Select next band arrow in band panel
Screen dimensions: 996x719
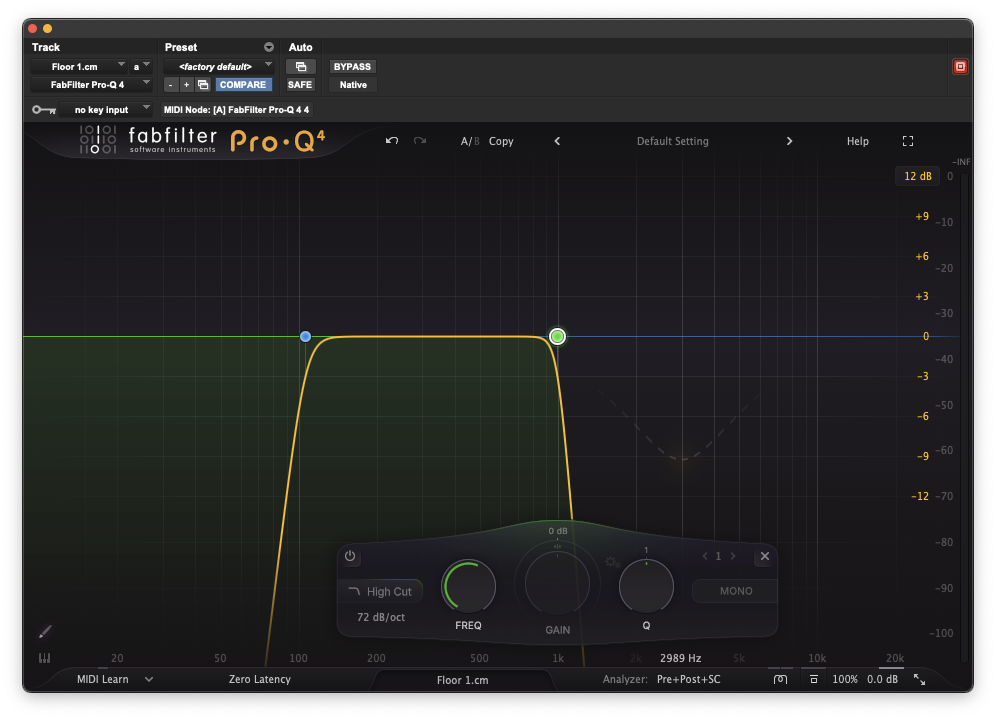click(x=733, y=556)
